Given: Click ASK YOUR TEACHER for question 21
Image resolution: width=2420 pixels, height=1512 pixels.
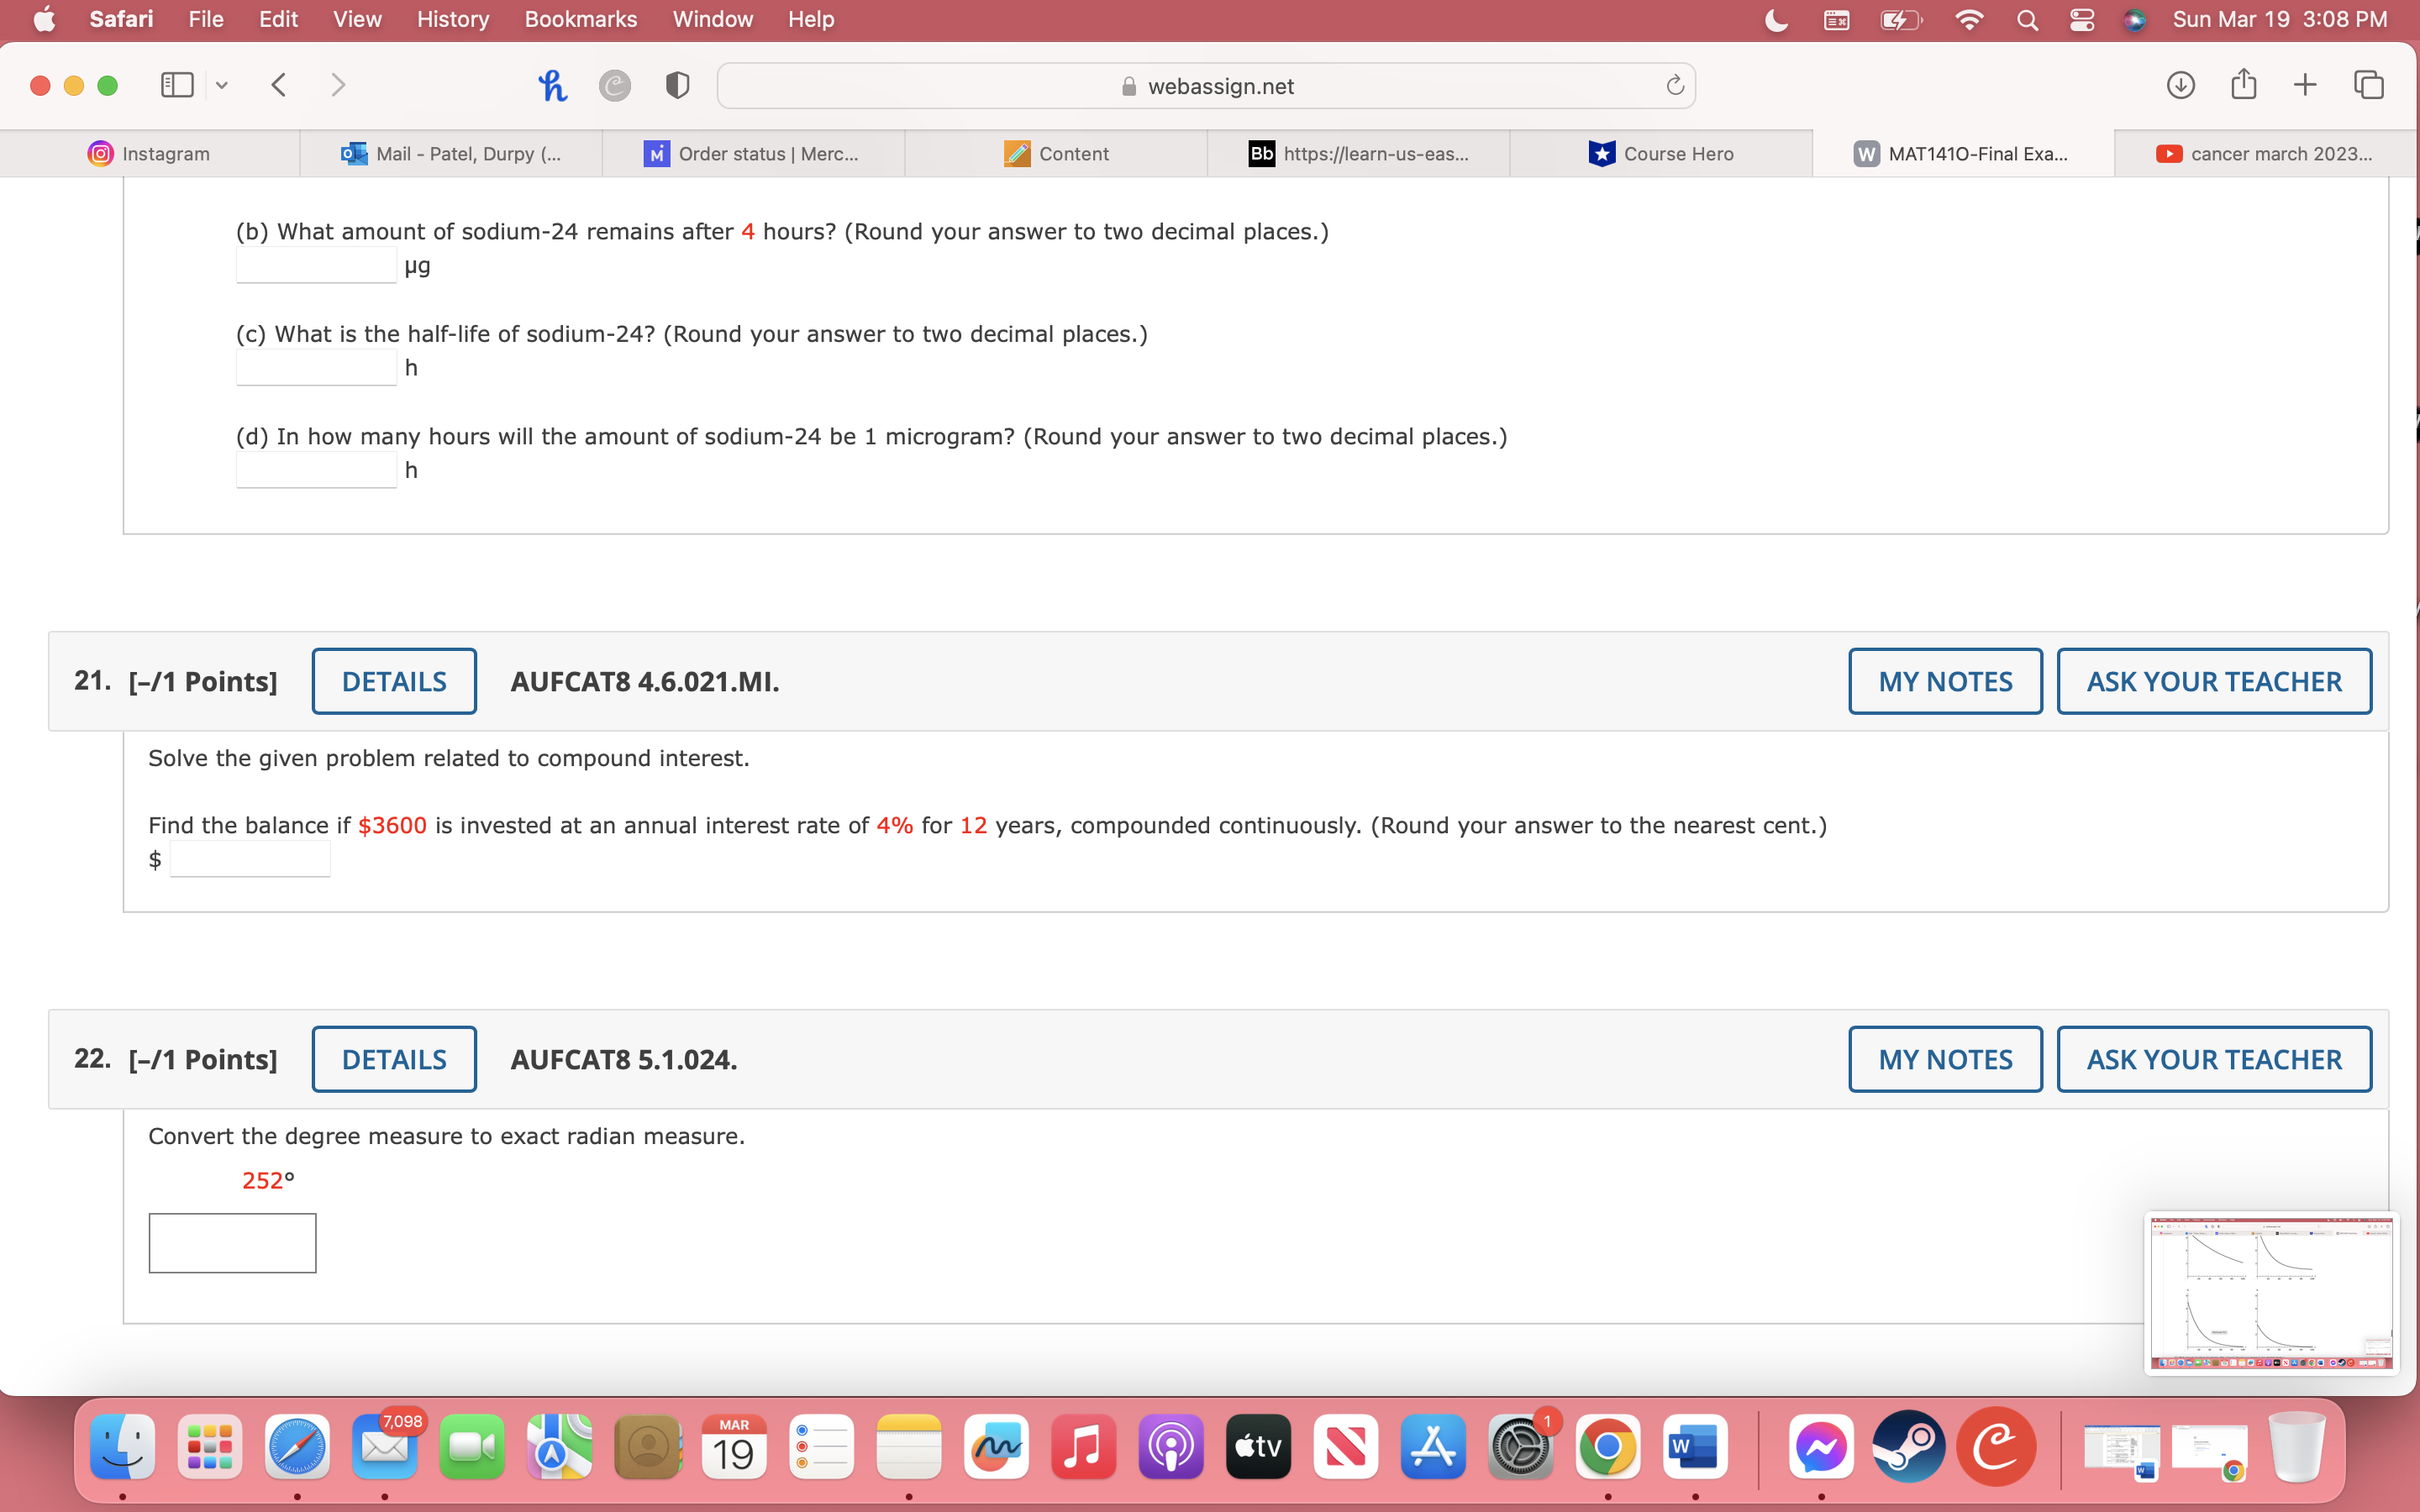Looking at the screenshot, I should coord(2213,681).
